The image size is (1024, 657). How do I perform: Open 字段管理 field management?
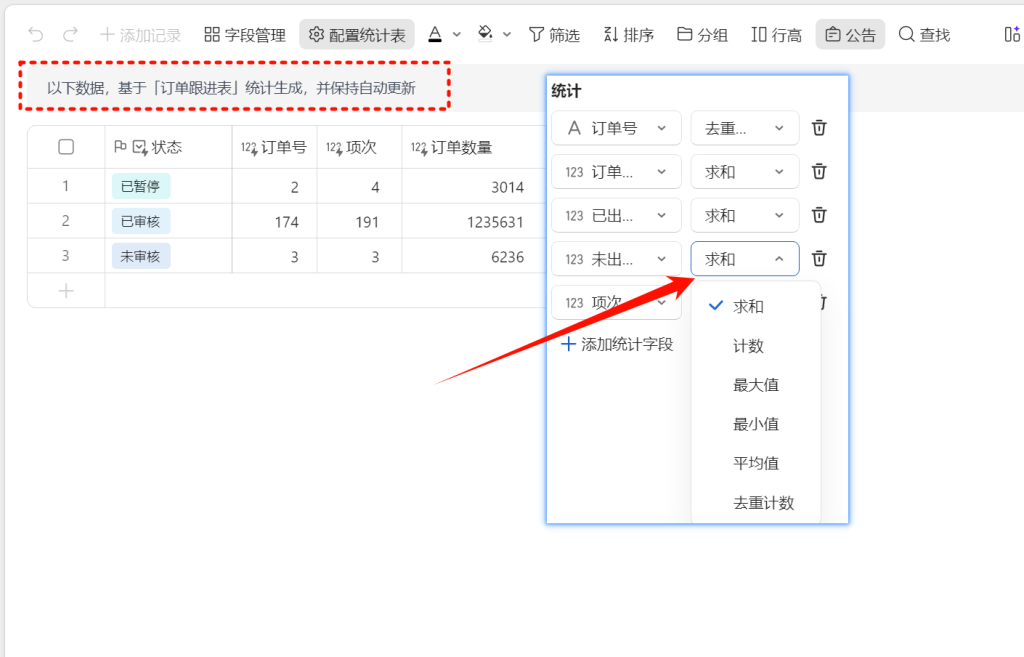[245, 35]
